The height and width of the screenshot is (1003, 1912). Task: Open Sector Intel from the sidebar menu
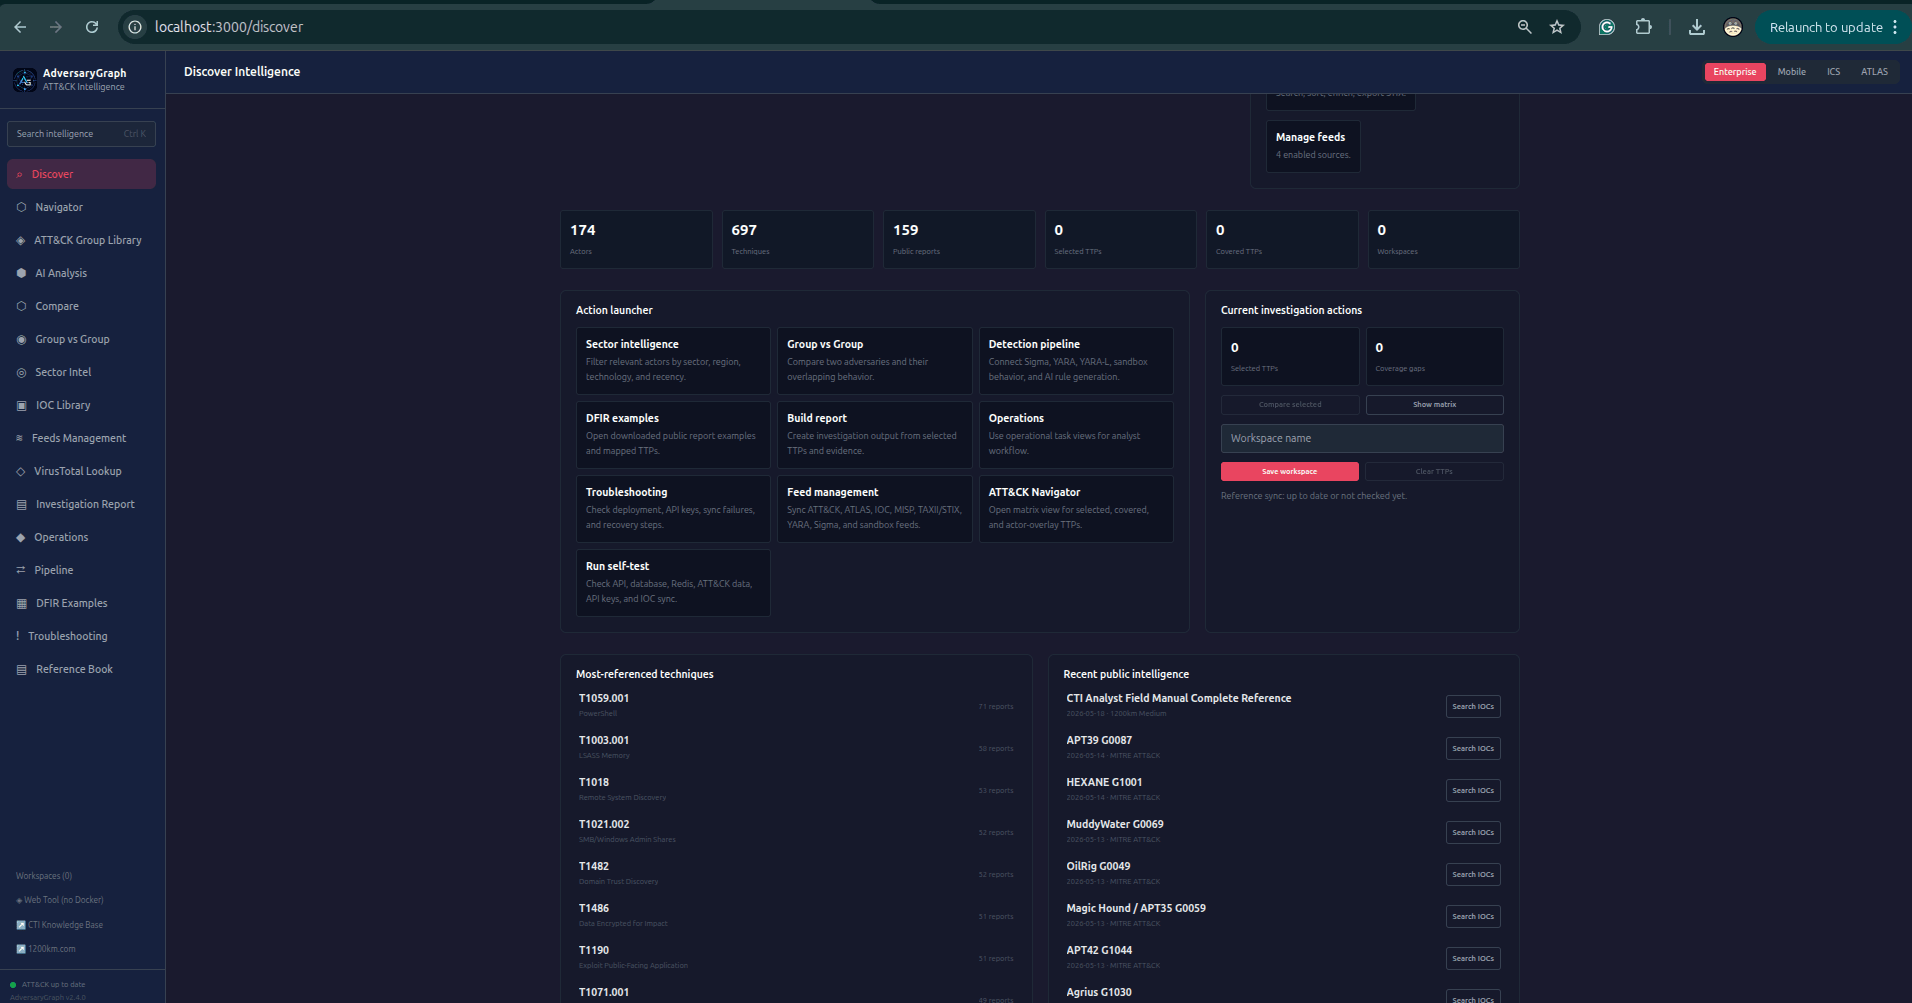point(81,372)
